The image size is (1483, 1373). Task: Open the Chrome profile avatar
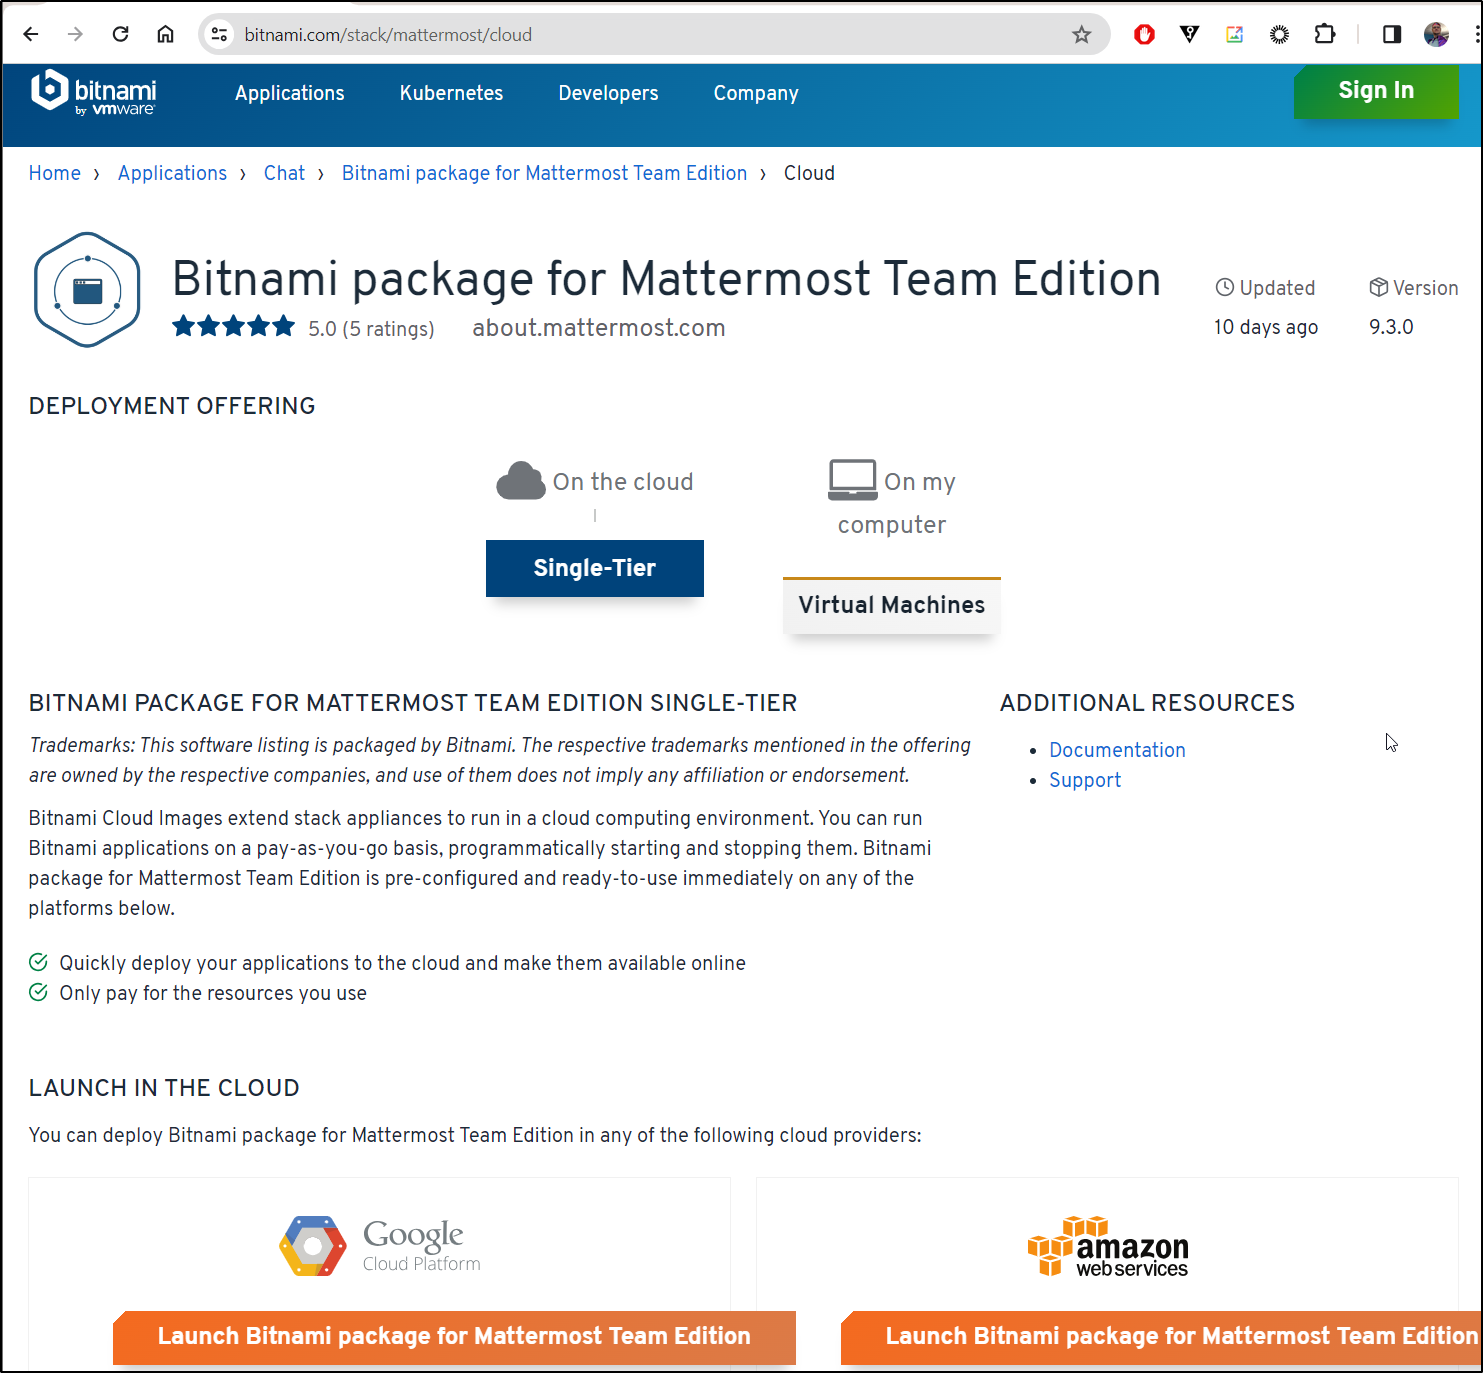tap(1436, 35)
